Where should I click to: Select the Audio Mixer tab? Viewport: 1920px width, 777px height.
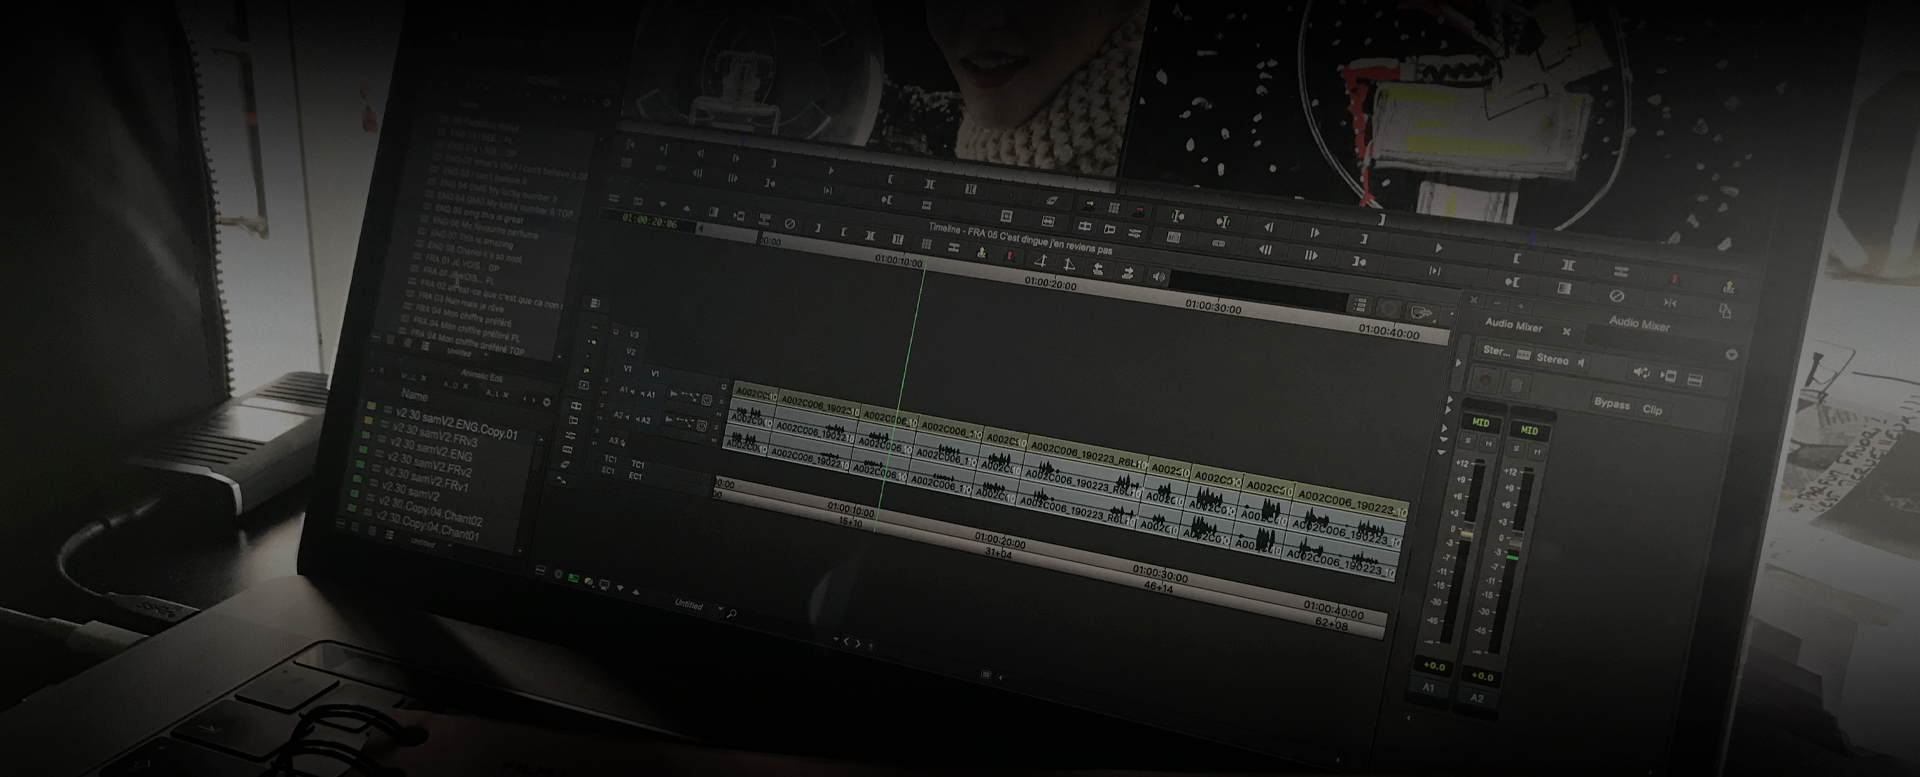1513,326
